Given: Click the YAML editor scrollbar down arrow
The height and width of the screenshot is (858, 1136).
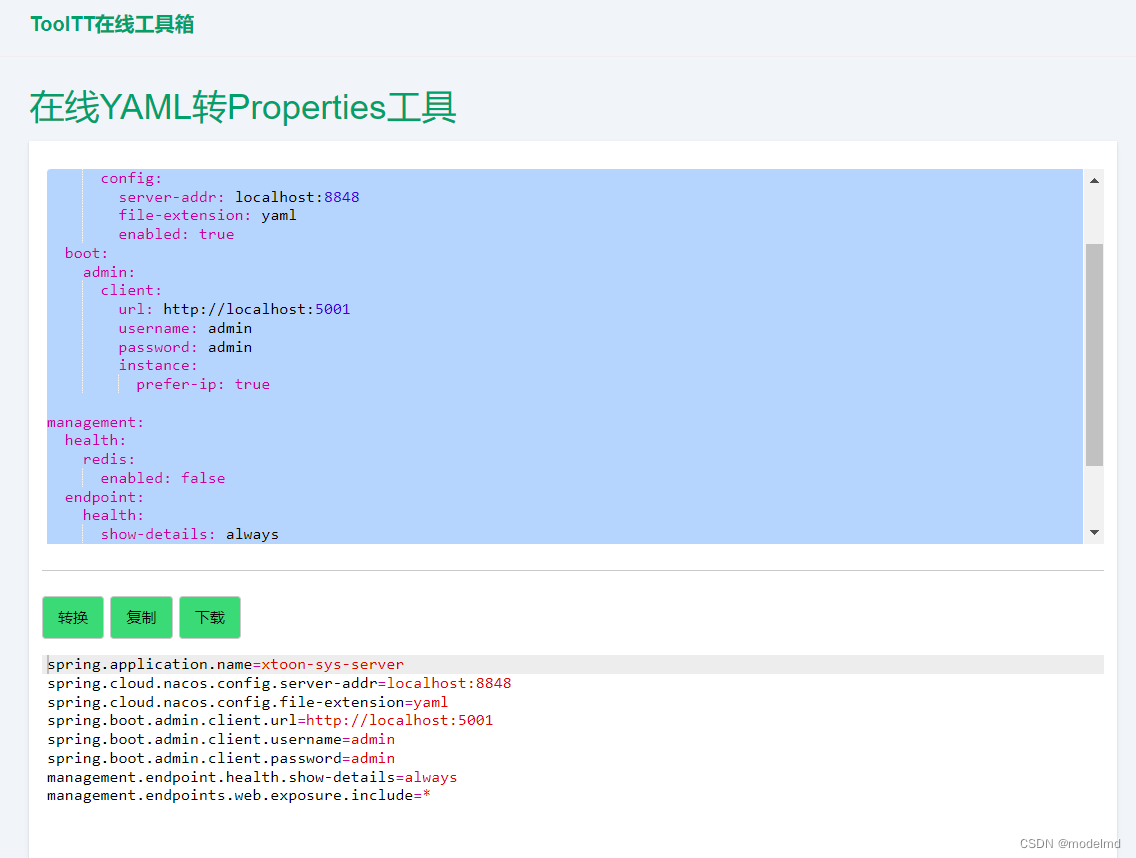Looking at the screenshot, I should coord(1094,533).
